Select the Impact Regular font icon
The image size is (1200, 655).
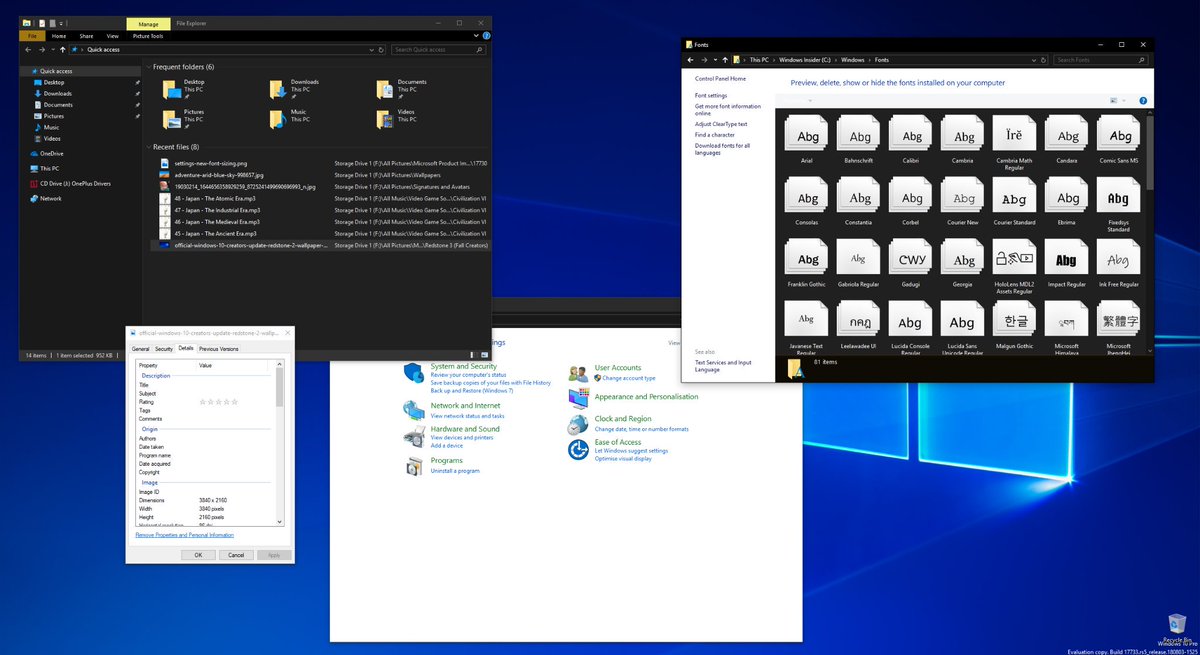1067,258
